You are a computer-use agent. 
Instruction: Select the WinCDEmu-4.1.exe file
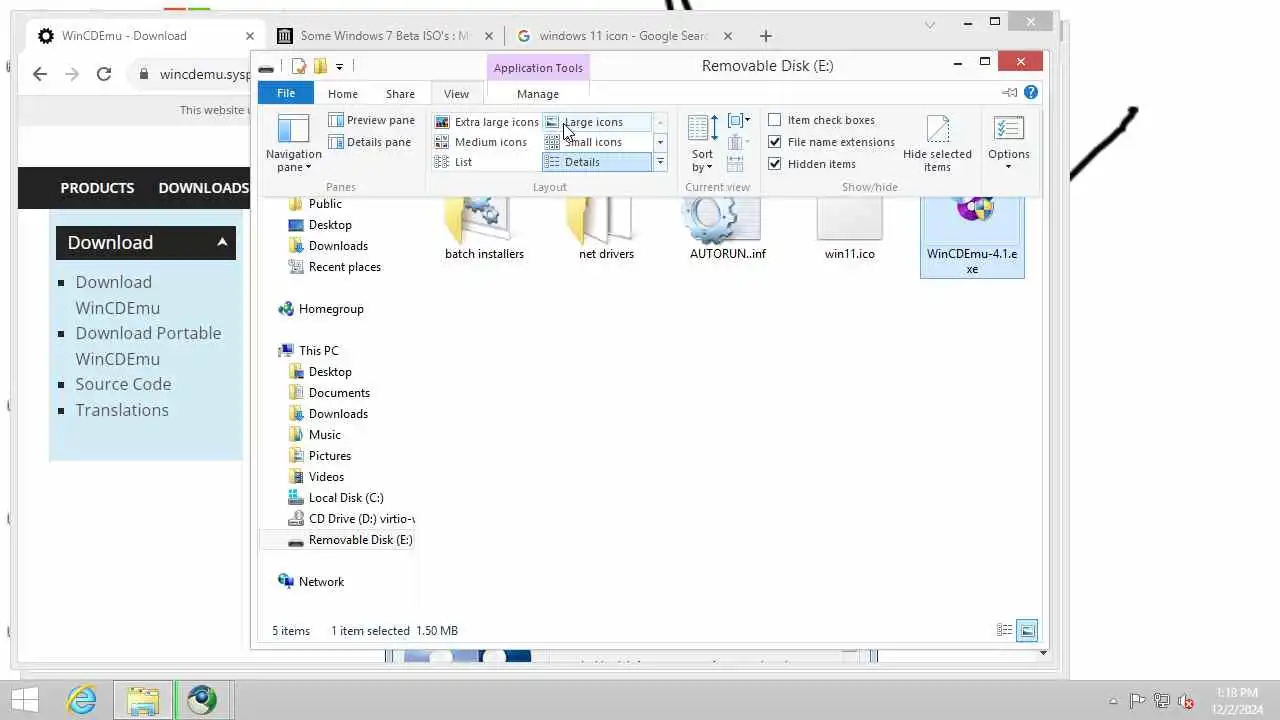pos(972,236)
